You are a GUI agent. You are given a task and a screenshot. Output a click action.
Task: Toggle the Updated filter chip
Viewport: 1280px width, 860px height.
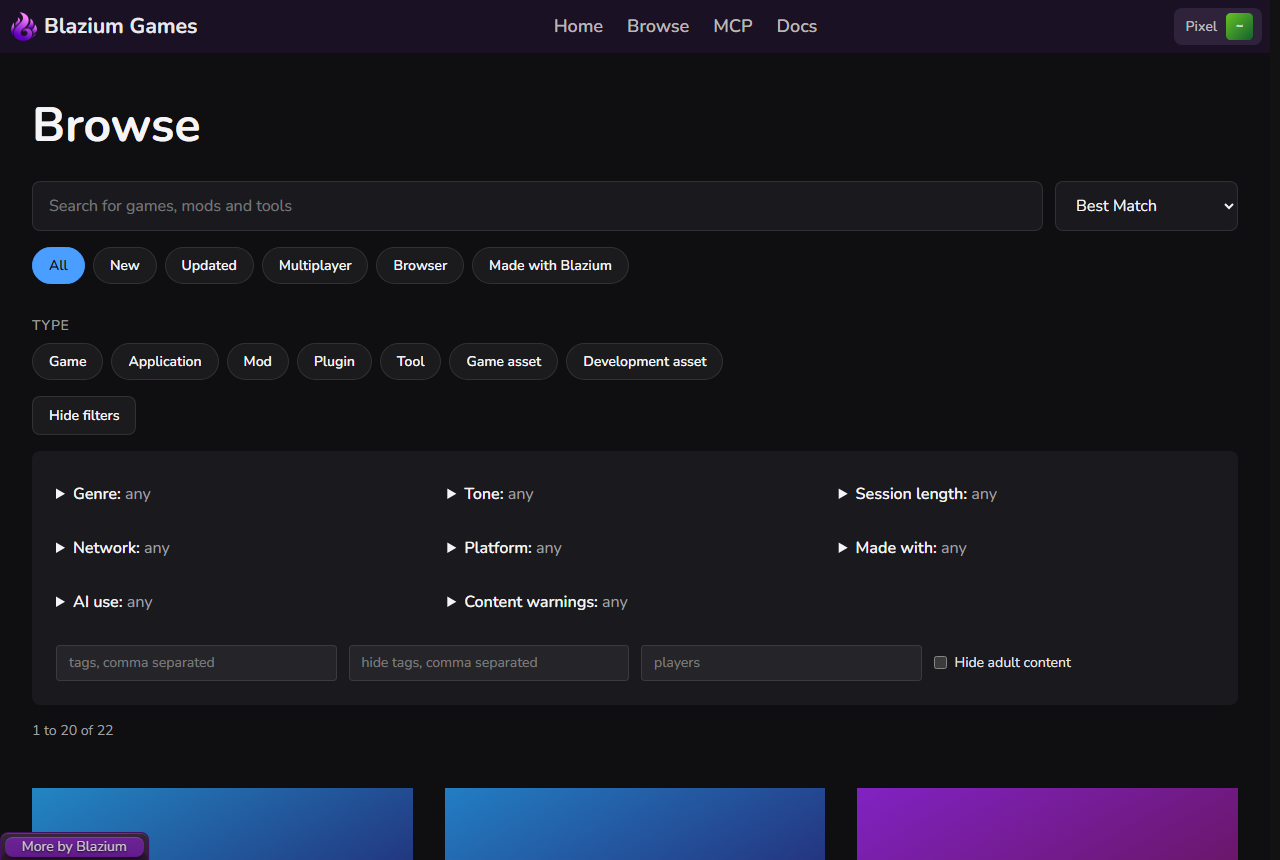(209, 265)
